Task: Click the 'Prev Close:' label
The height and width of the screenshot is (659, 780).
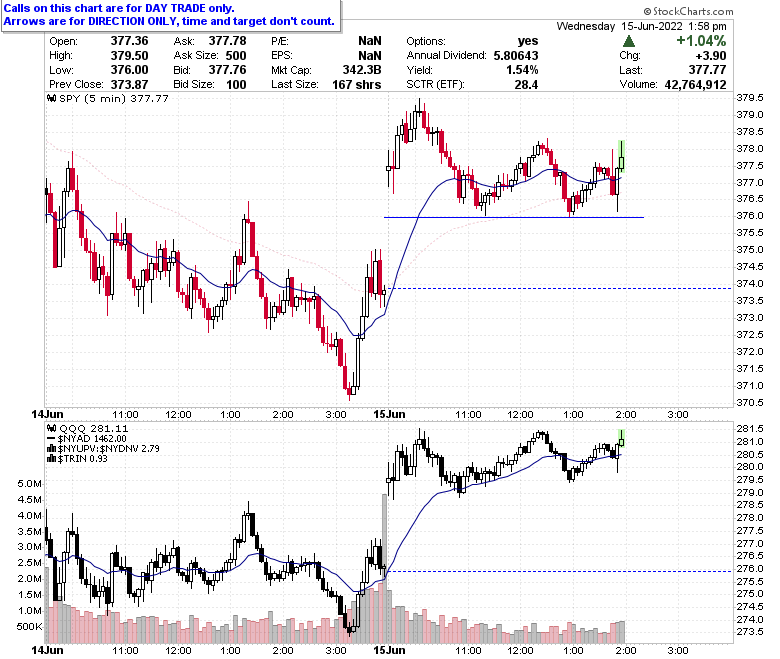Action: pyautogui.click(x=76, y=85)
